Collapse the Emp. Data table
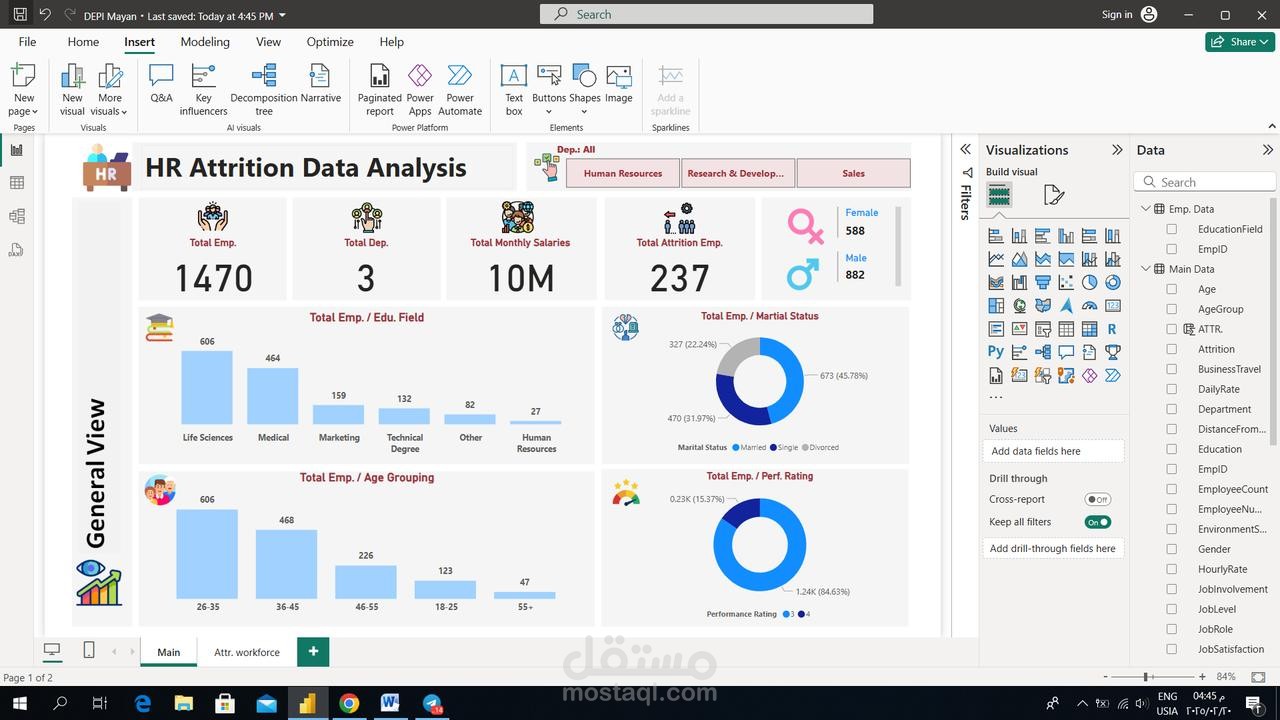 [x=1146, y=209]
